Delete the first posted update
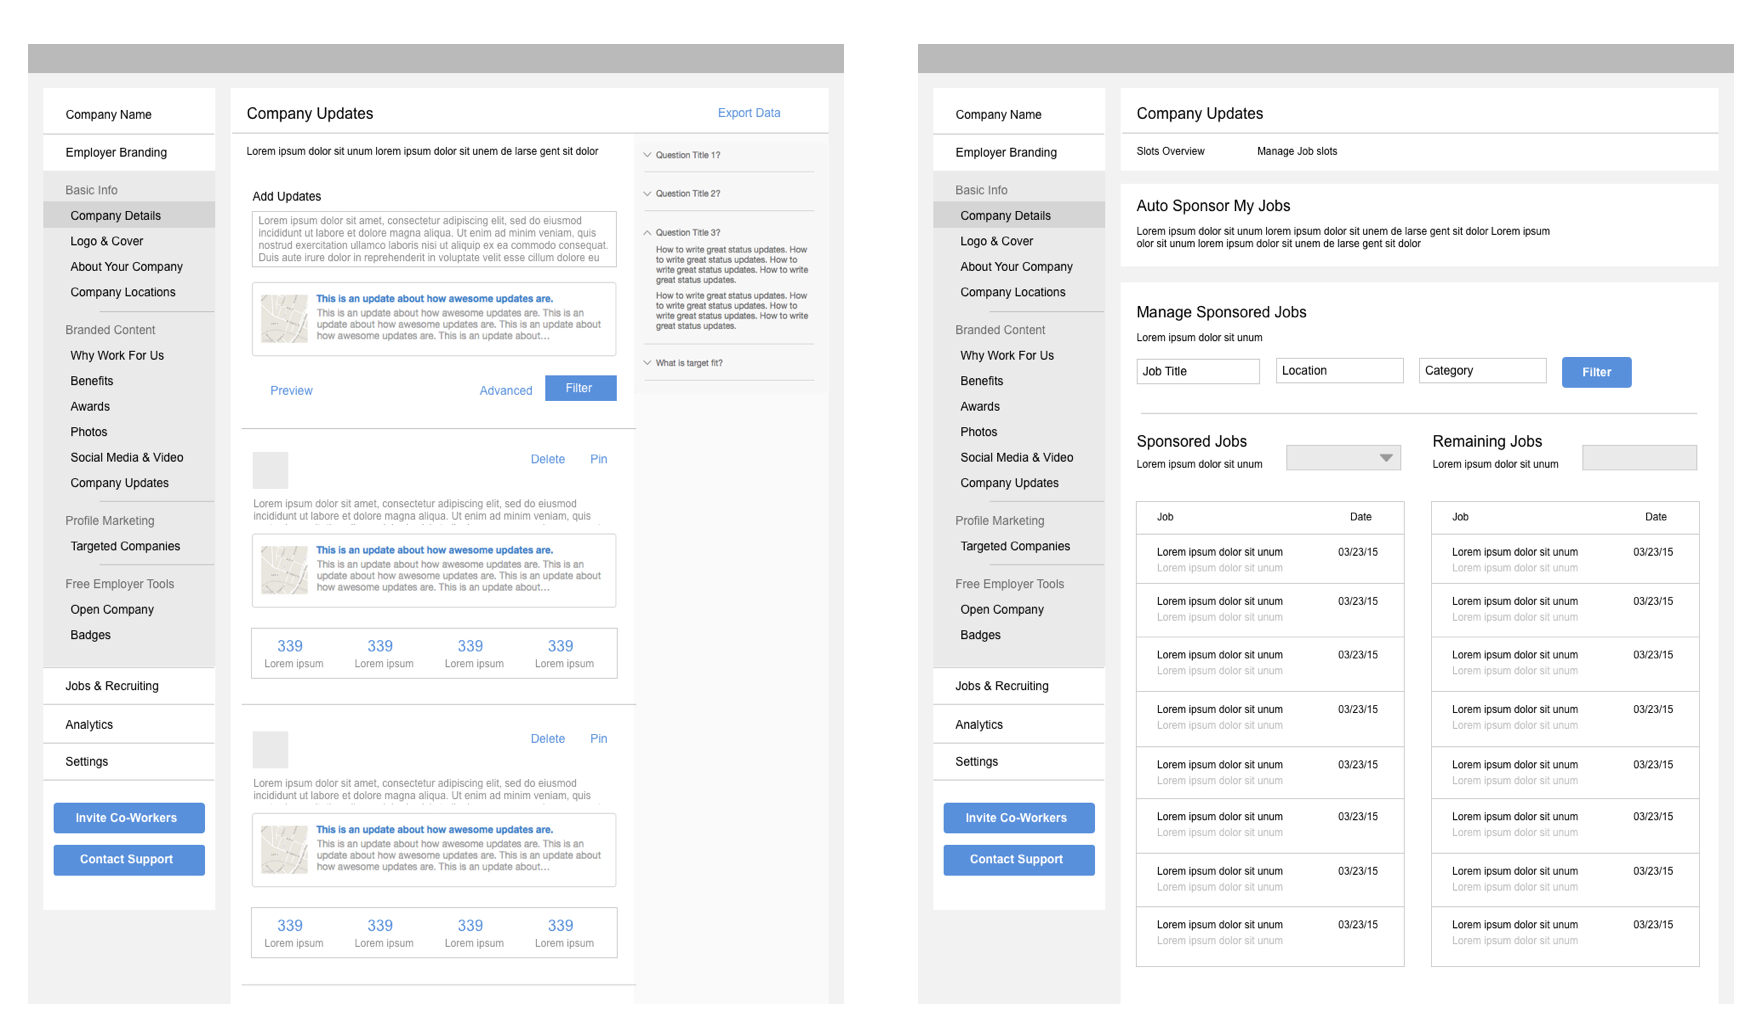Viewport: 1756px width, 1024px height. [x=547, y=459]
